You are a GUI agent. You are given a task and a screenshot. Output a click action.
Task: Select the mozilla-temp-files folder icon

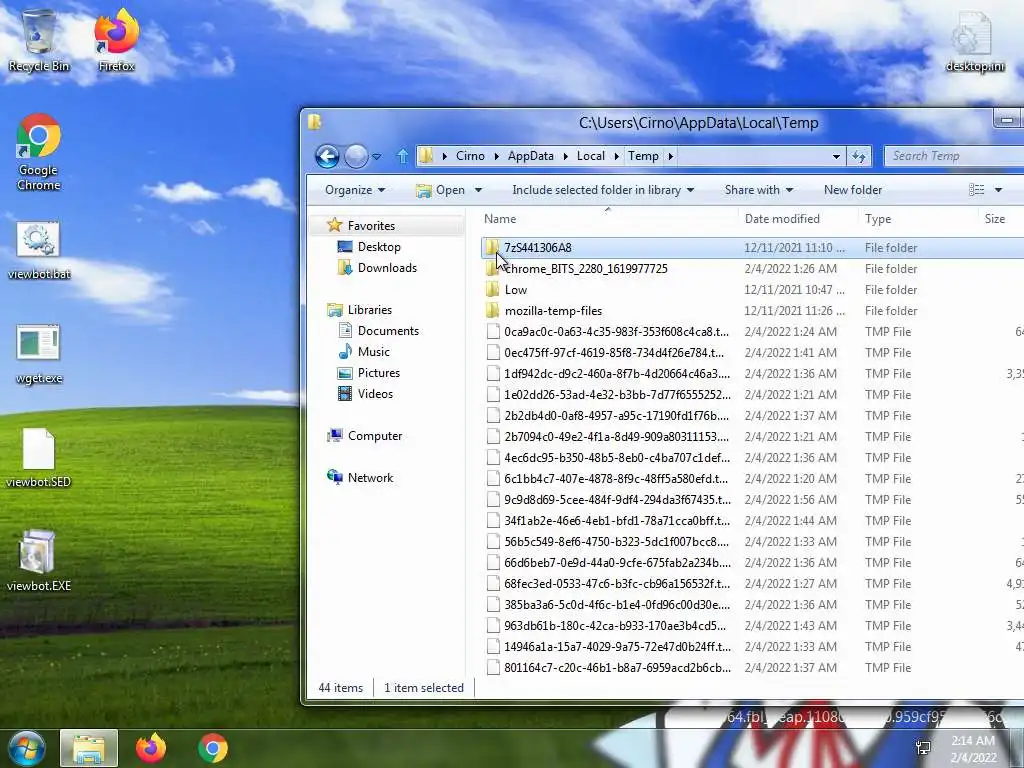click(492, 311)
